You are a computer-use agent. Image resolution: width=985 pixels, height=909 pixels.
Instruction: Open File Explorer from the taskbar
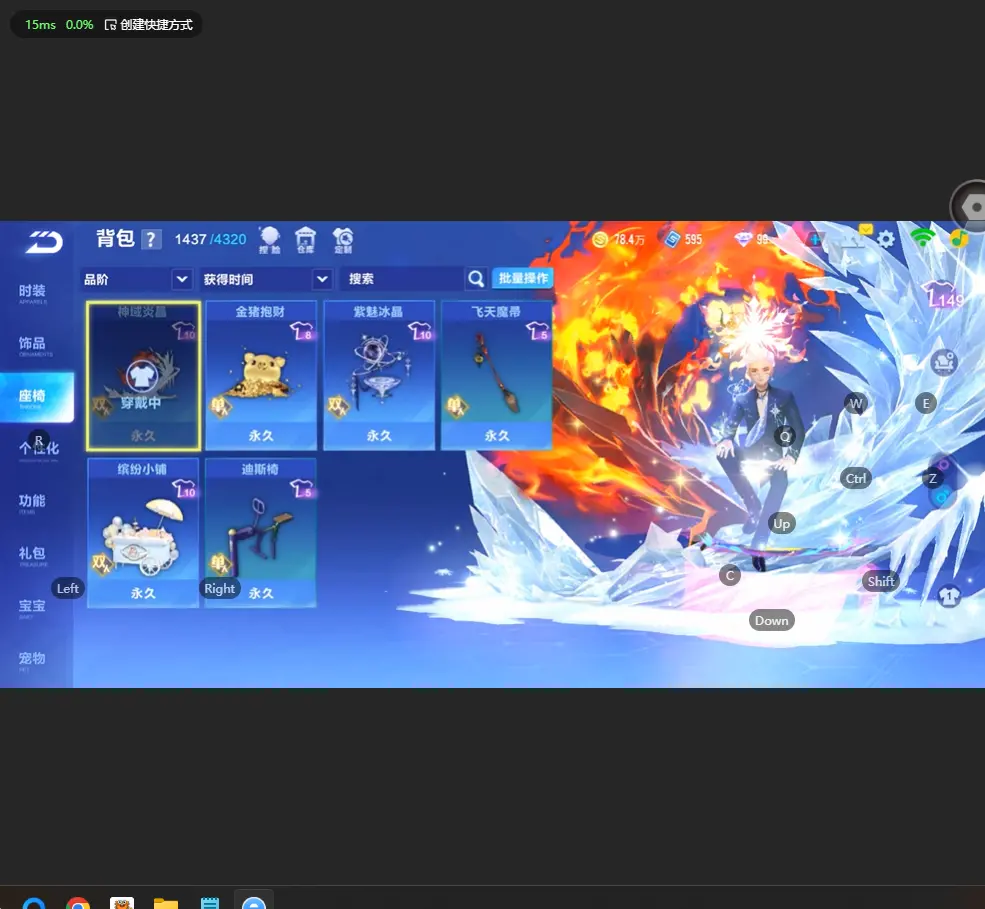pos(166,903)
